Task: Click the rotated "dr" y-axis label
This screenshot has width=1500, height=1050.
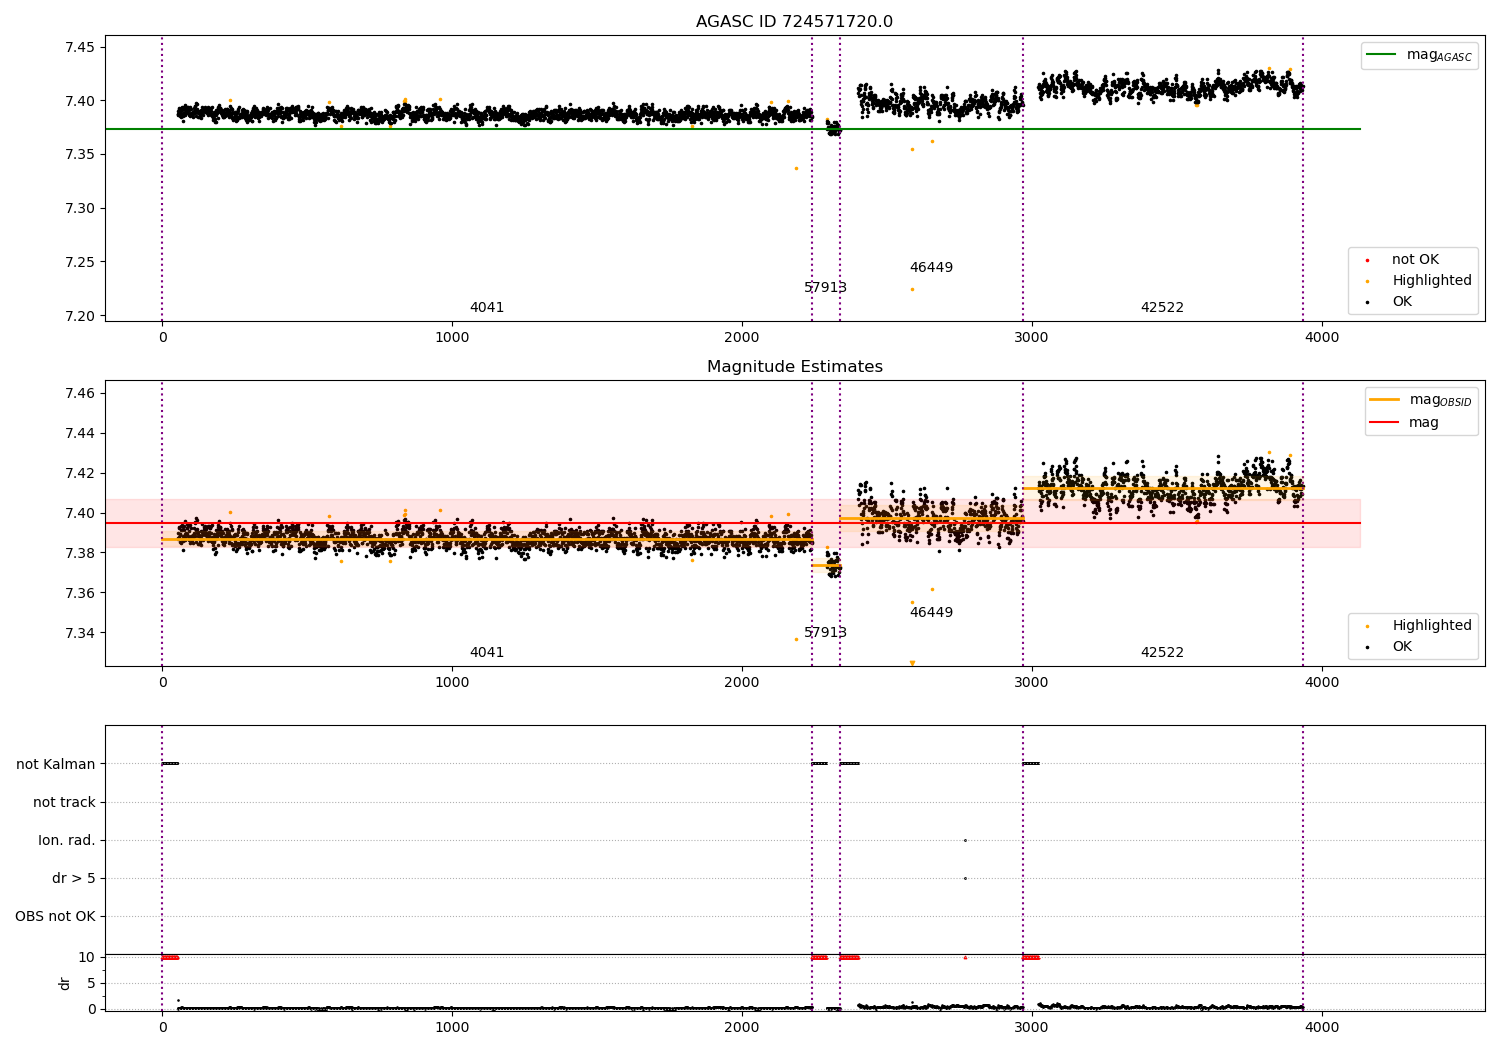Action: (65, 983)
